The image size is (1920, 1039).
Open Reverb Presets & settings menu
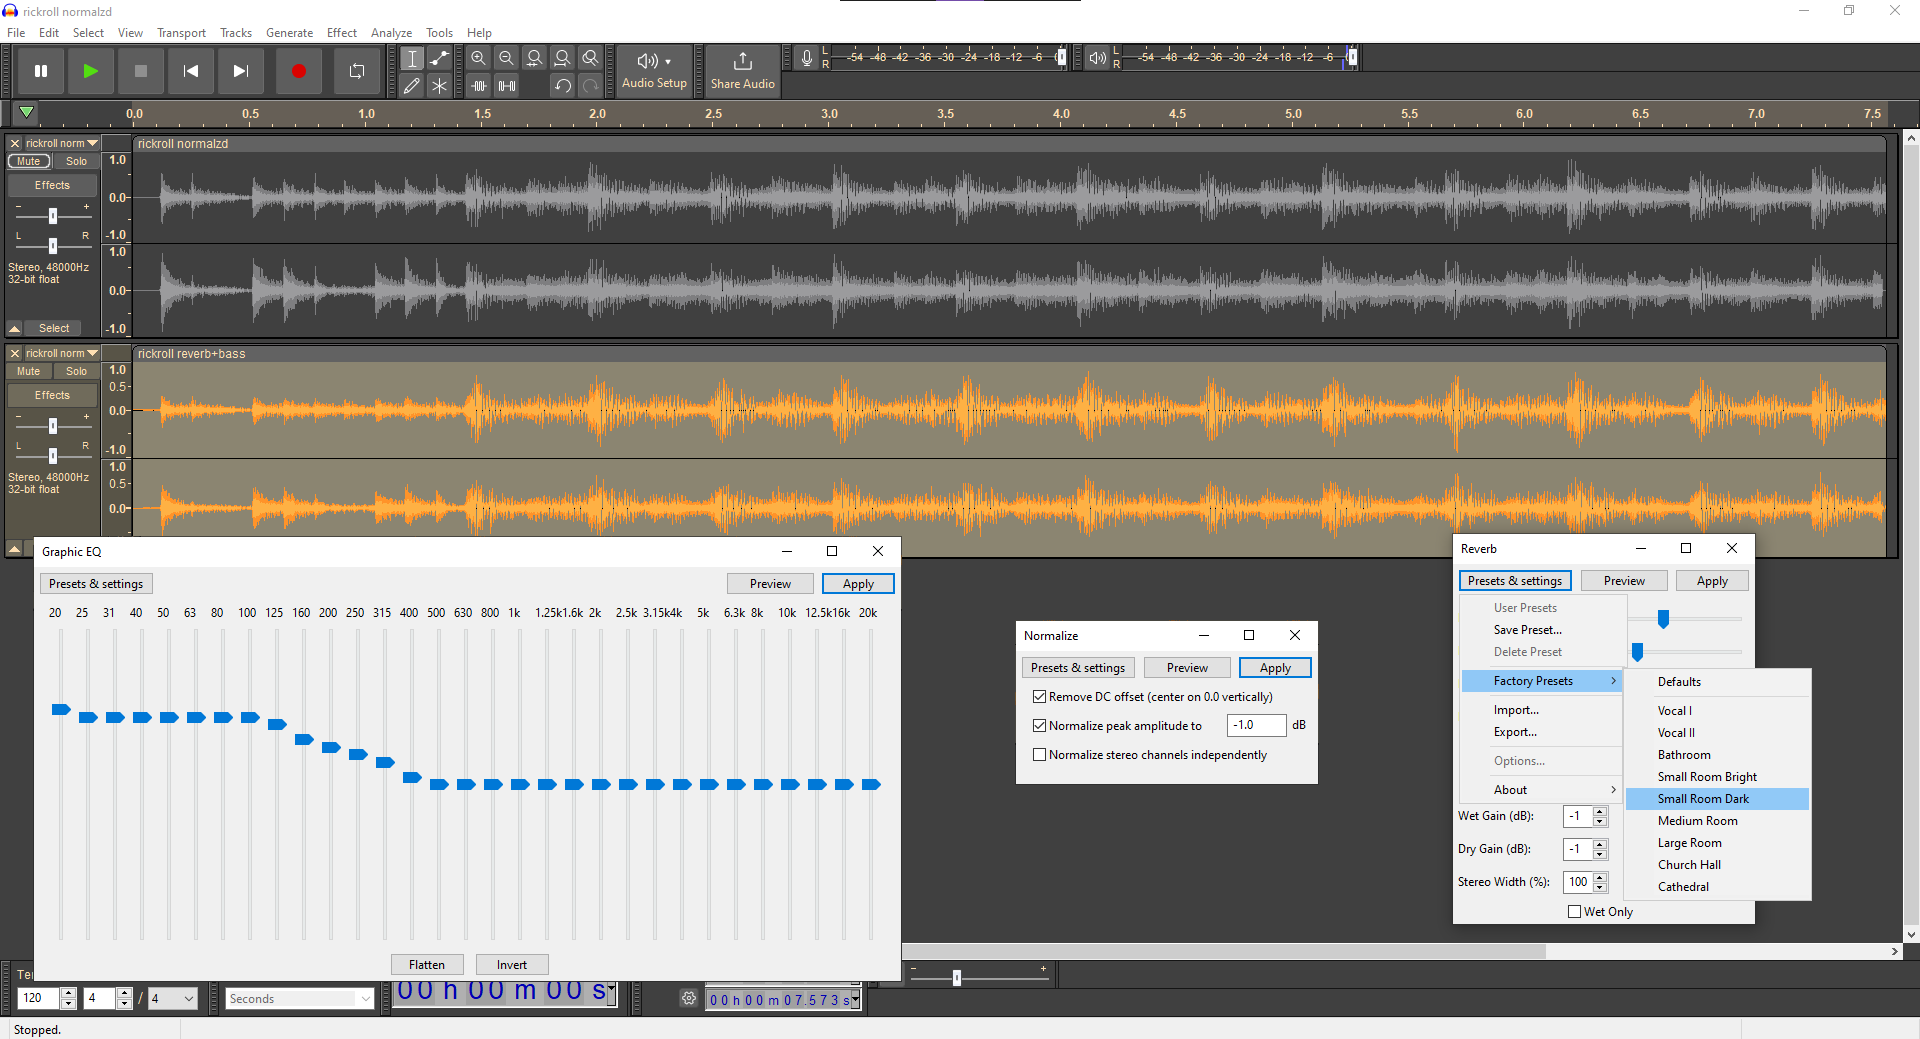(1515, 581)
